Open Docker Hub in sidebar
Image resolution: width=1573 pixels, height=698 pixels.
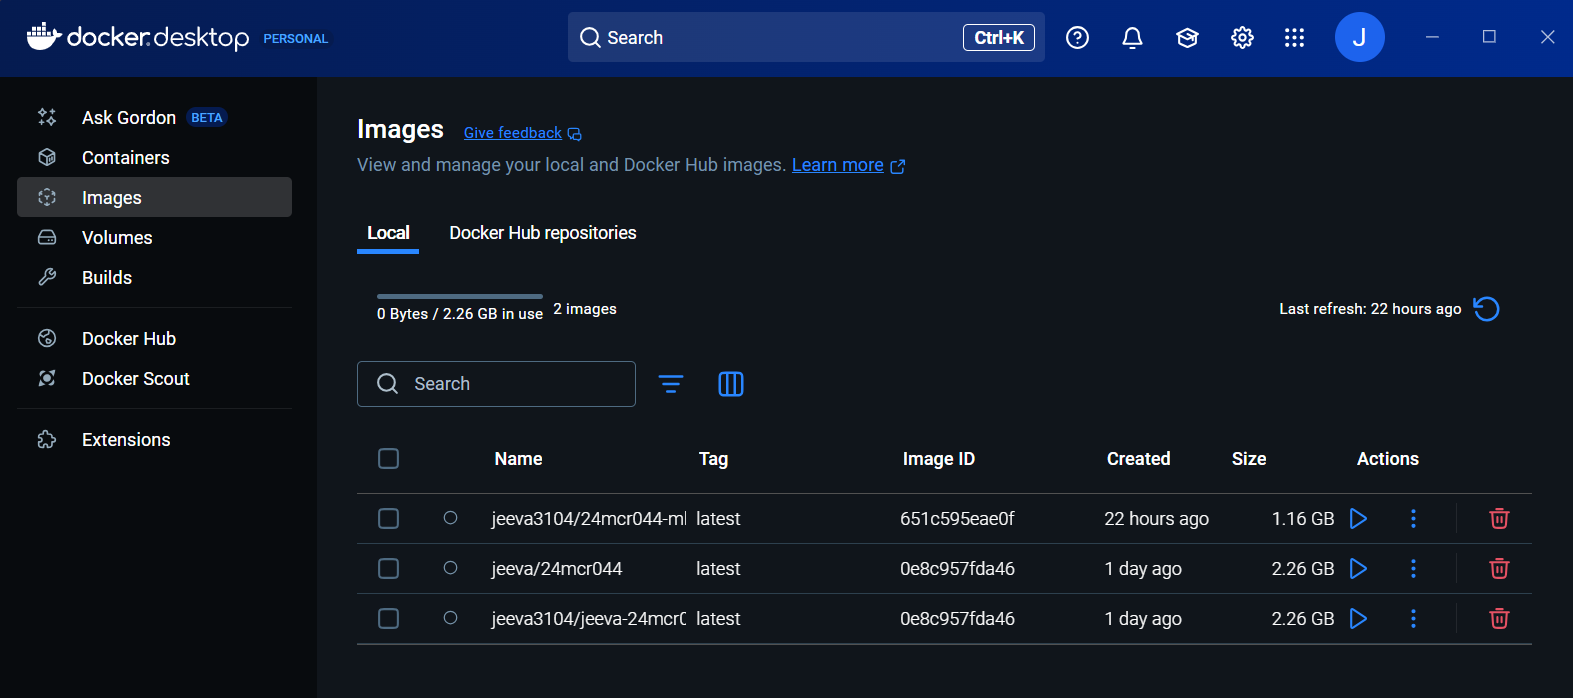[x=155, y=338]
